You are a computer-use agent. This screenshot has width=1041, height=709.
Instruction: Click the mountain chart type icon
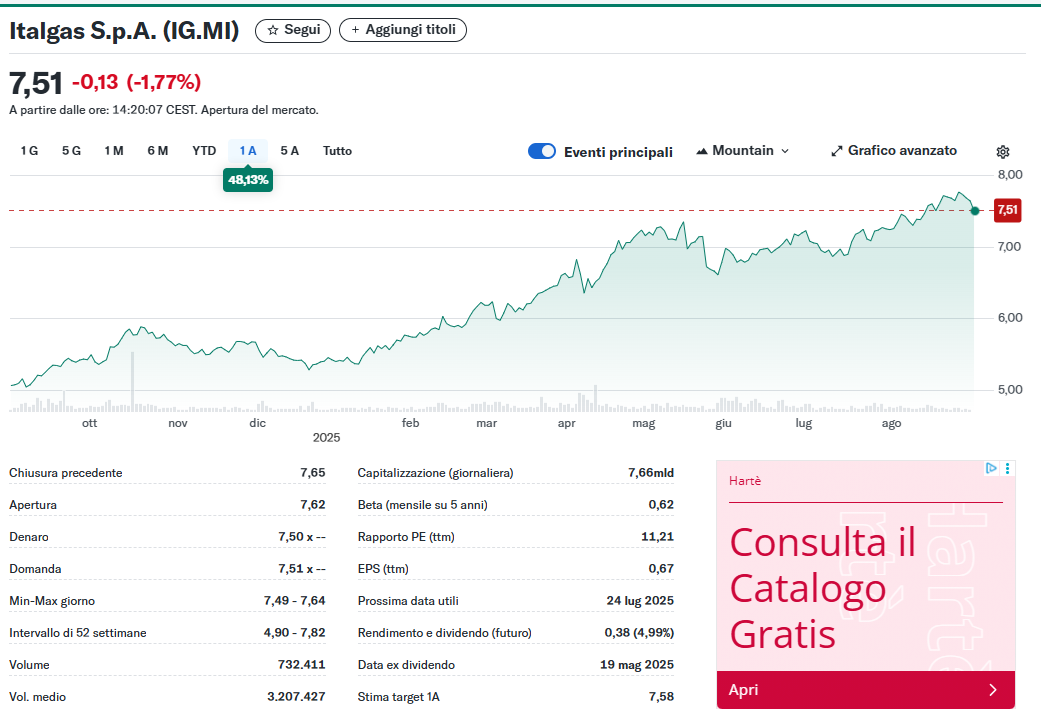pos(702,151)
